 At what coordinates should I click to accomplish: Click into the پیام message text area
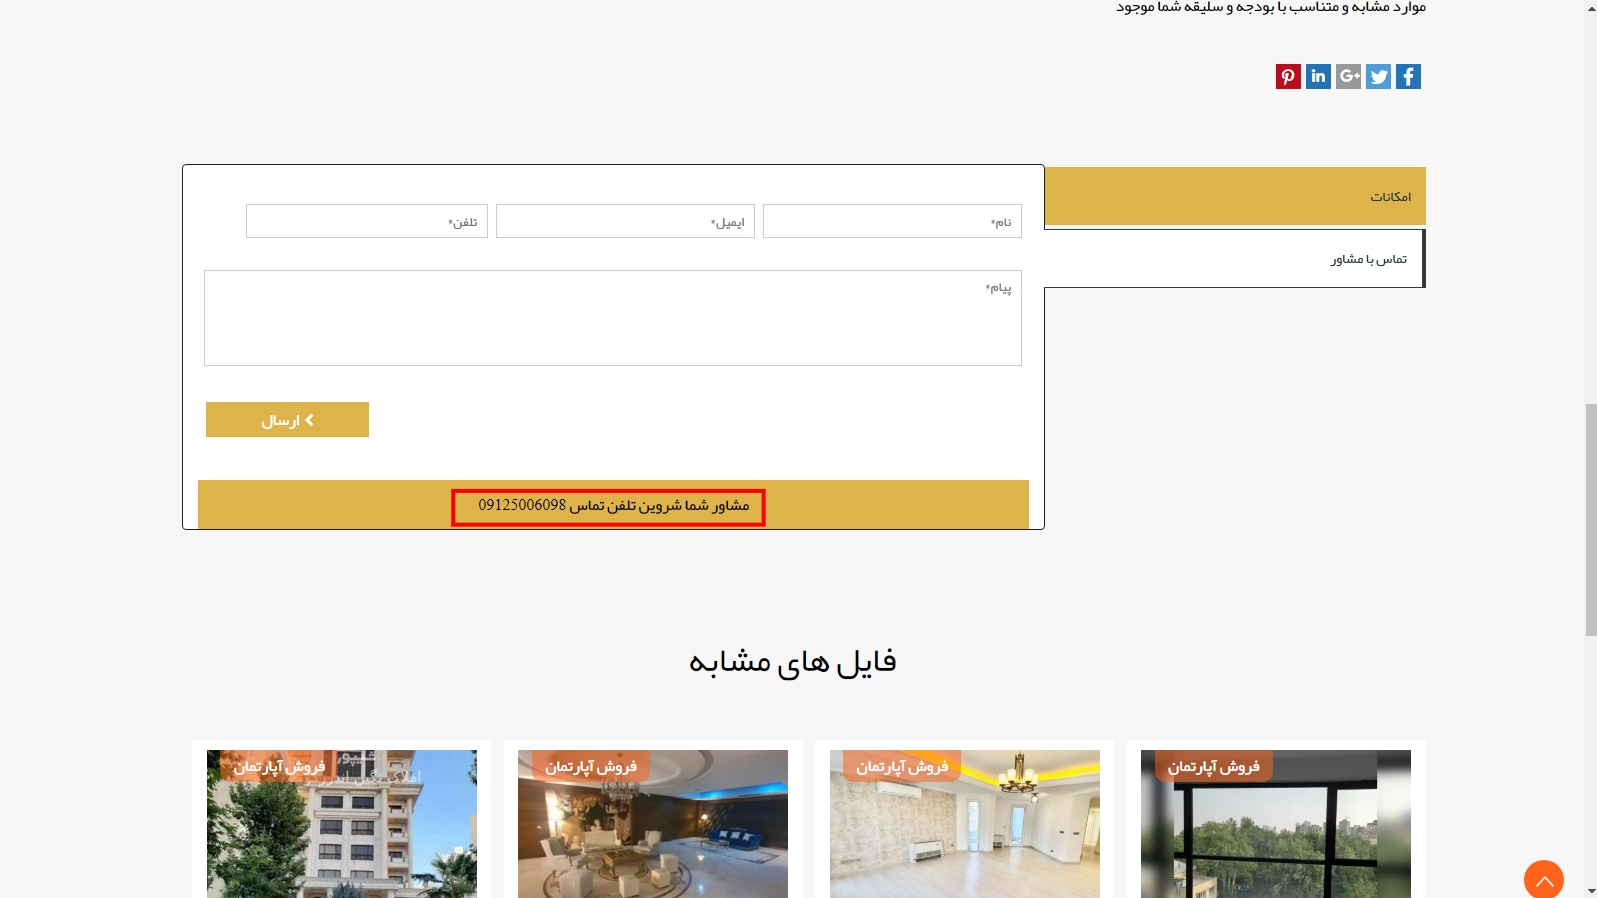tap(613, 318)
